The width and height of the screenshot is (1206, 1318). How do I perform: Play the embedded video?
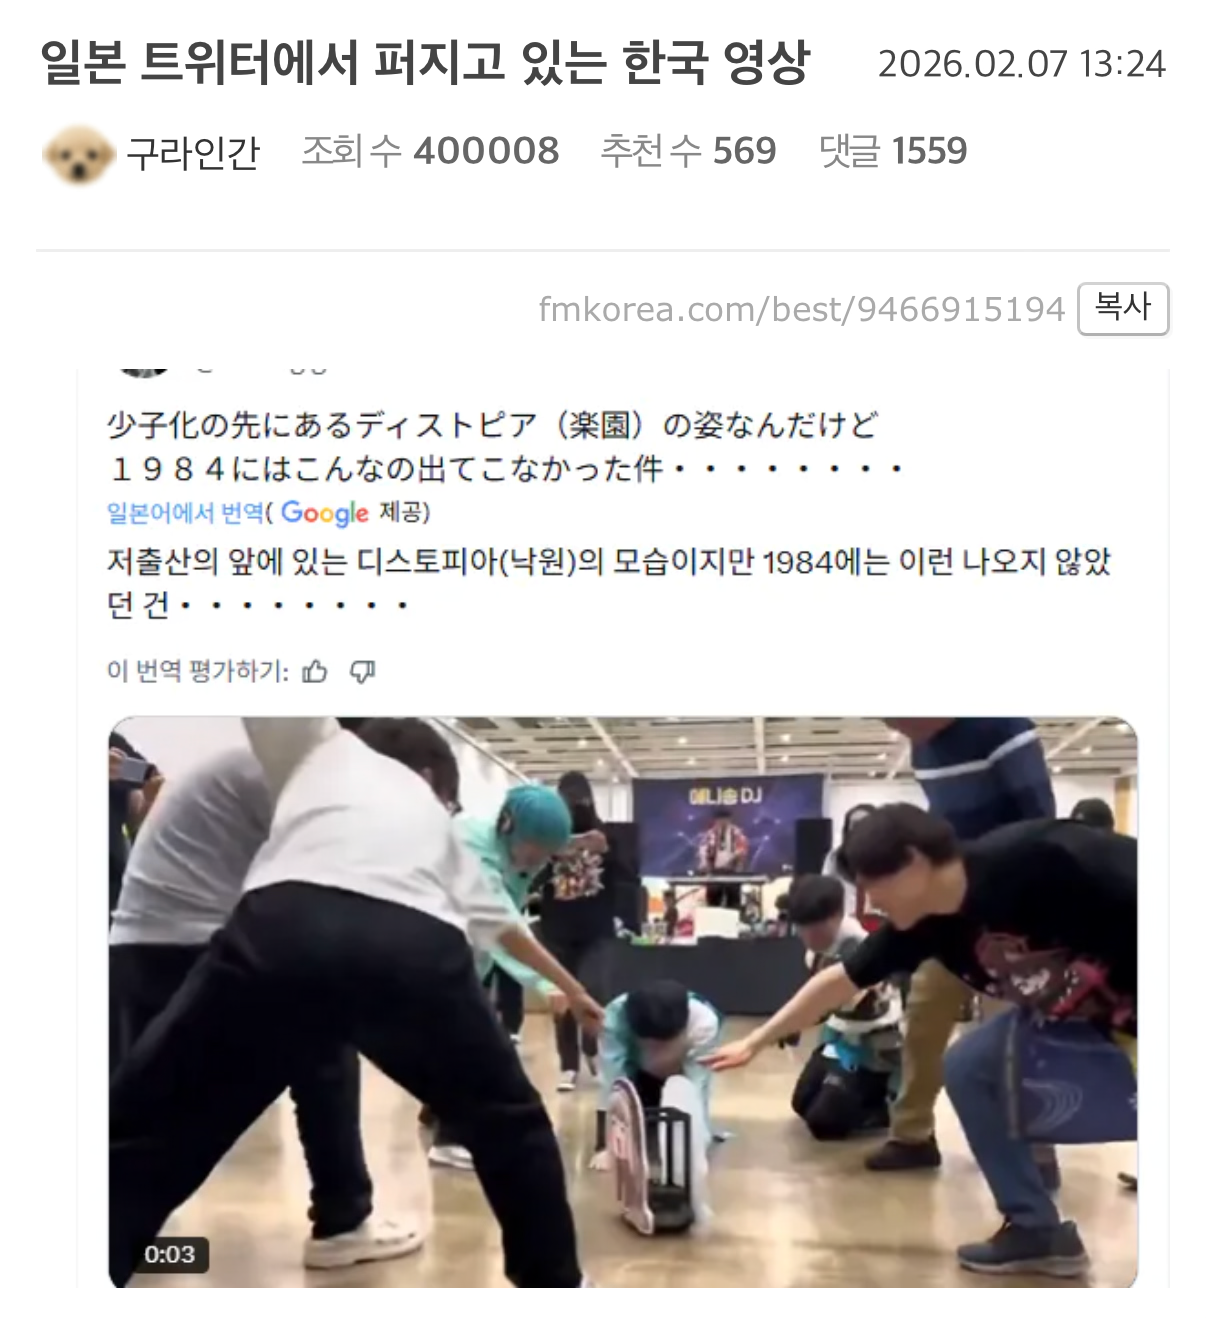(x=622, y=1002)
